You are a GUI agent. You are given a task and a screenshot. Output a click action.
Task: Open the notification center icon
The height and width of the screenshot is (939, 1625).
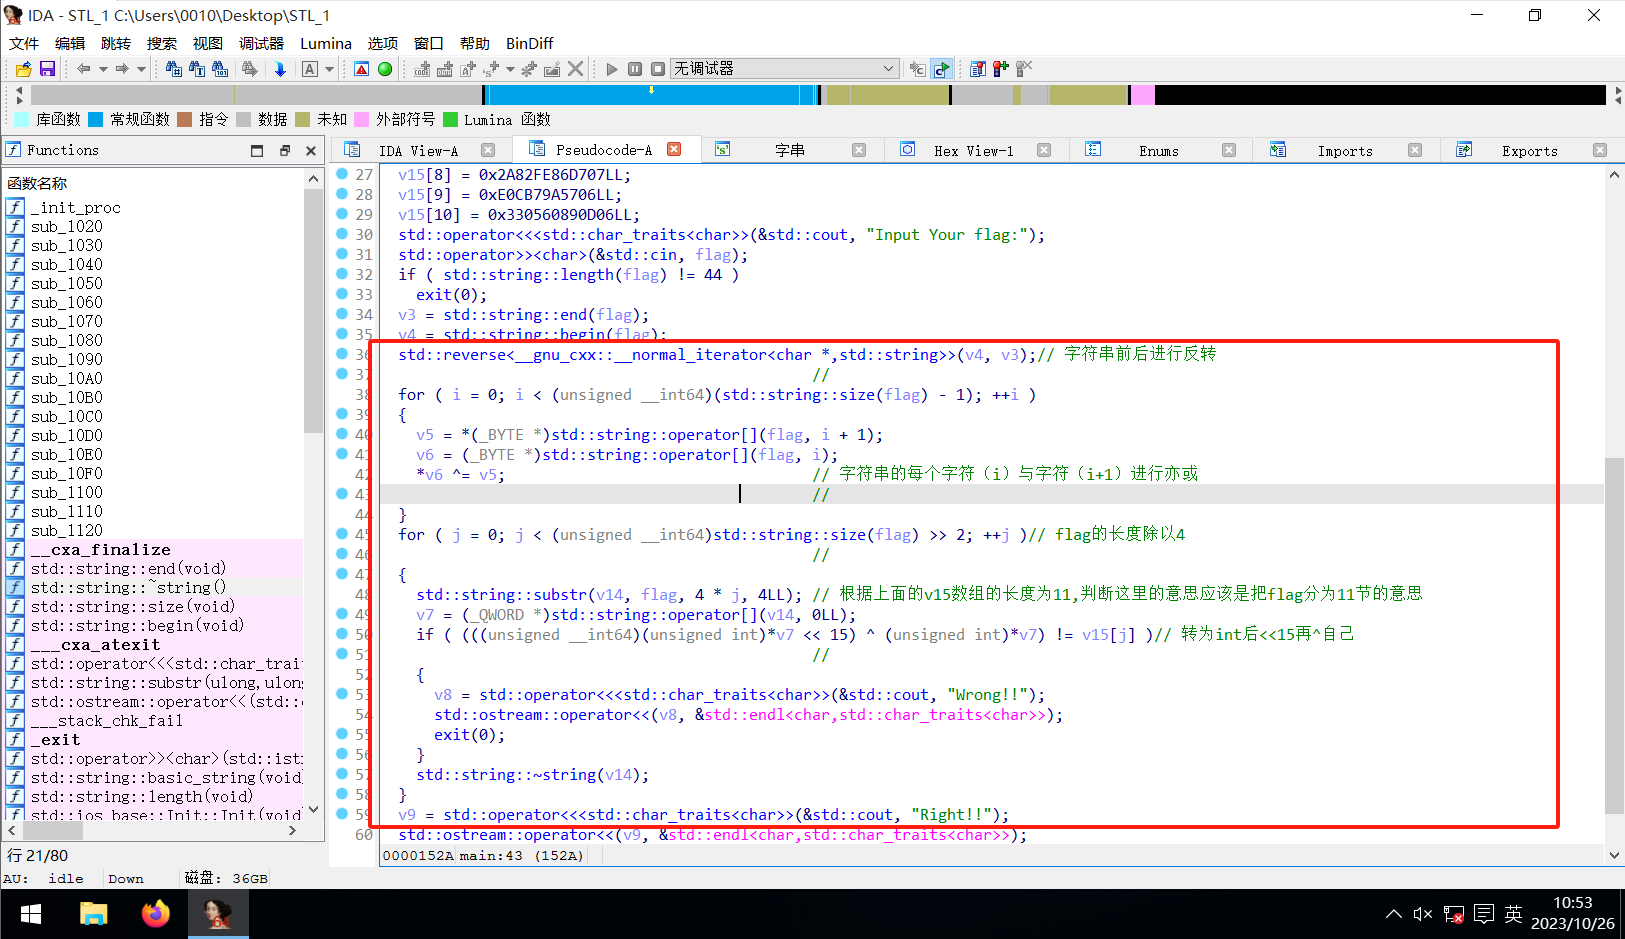click(x=1484, y=914)
